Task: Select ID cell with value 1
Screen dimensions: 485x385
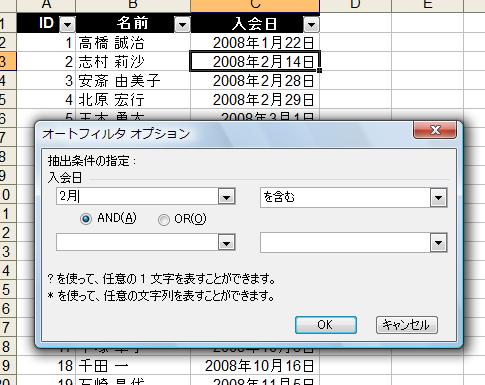Action: [x=46, y=42]
